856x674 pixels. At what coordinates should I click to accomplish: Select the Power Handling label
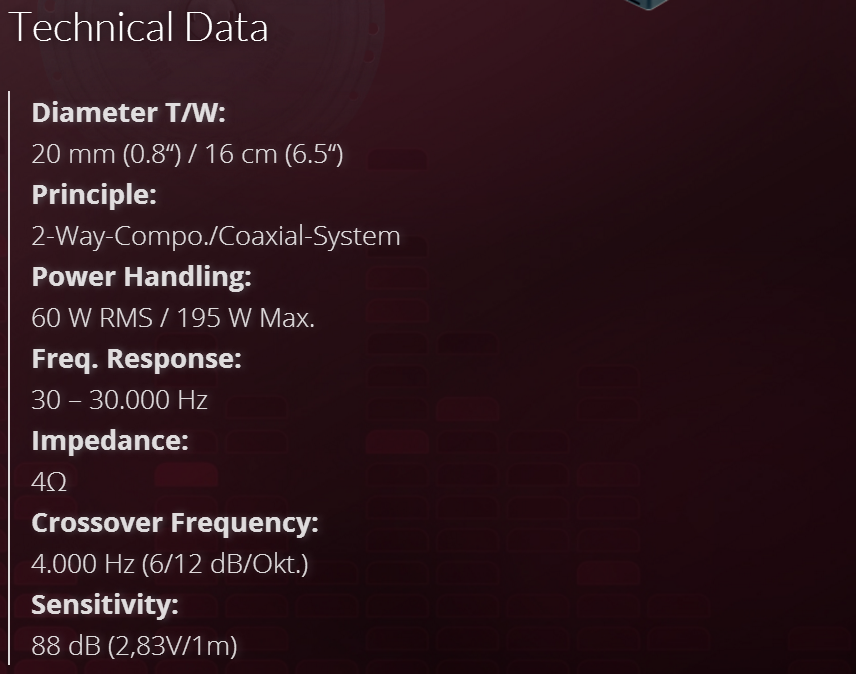click(141, 277)
